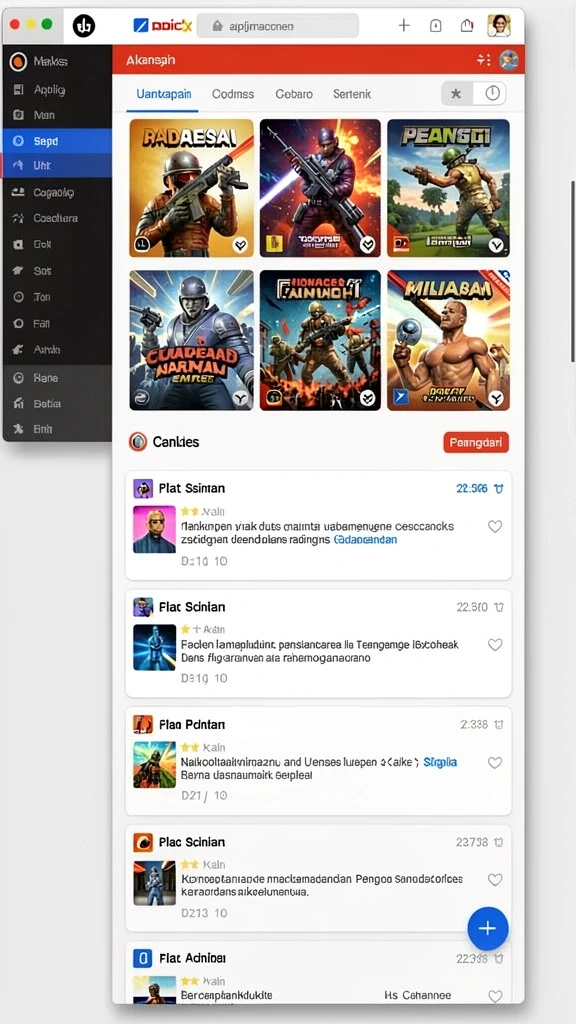Screen dimensions: 576x1024
Task: Open the purple space soldier game thumbnail
Action: [320, 187]
